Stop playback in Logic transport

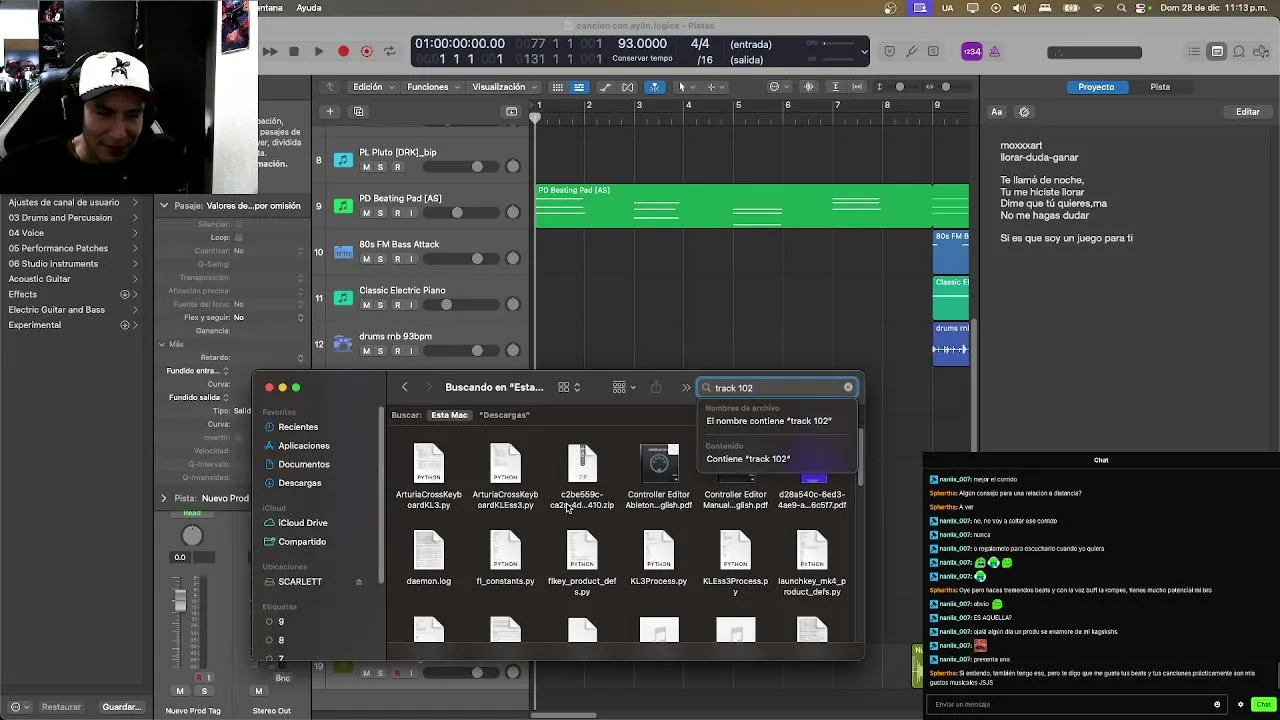294,51
